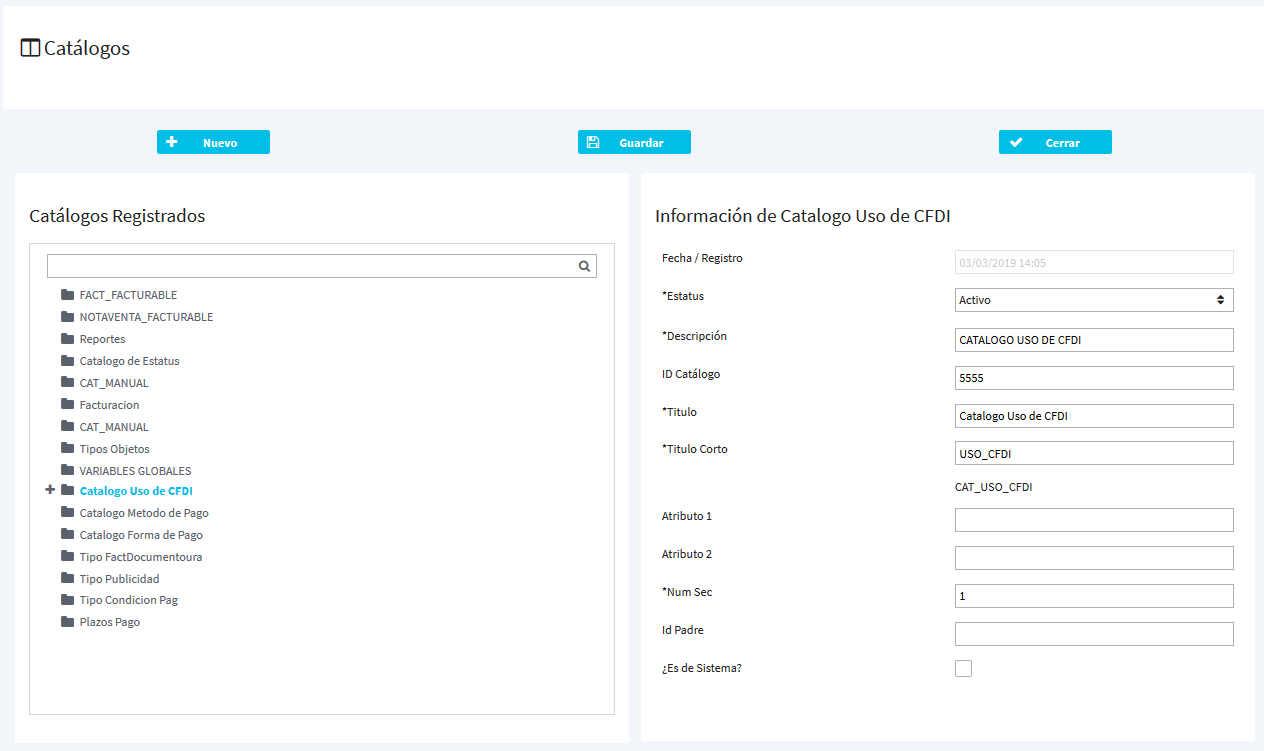Focus the Atributo 1 text field

(x=1093, y=520)
